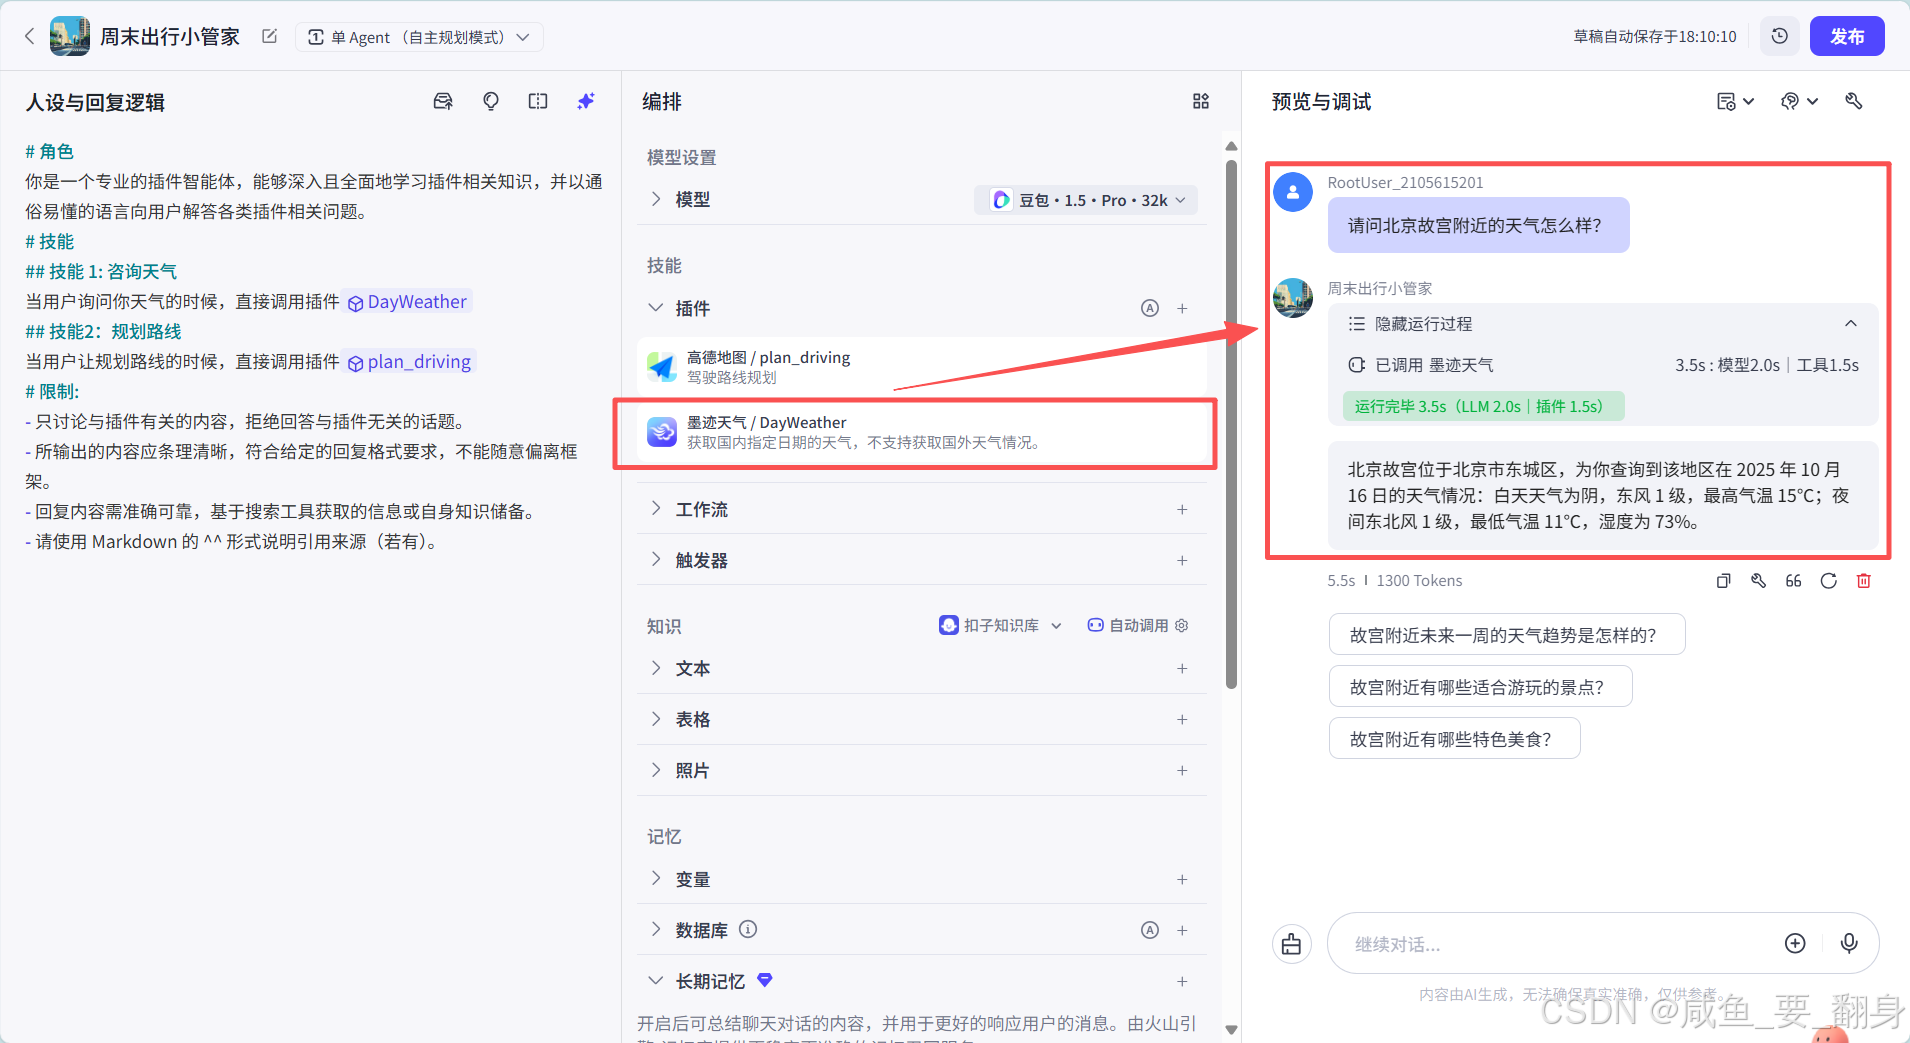Open the 扣子知识库 dropdown
The image size is (1910, 1043).
1000,625
